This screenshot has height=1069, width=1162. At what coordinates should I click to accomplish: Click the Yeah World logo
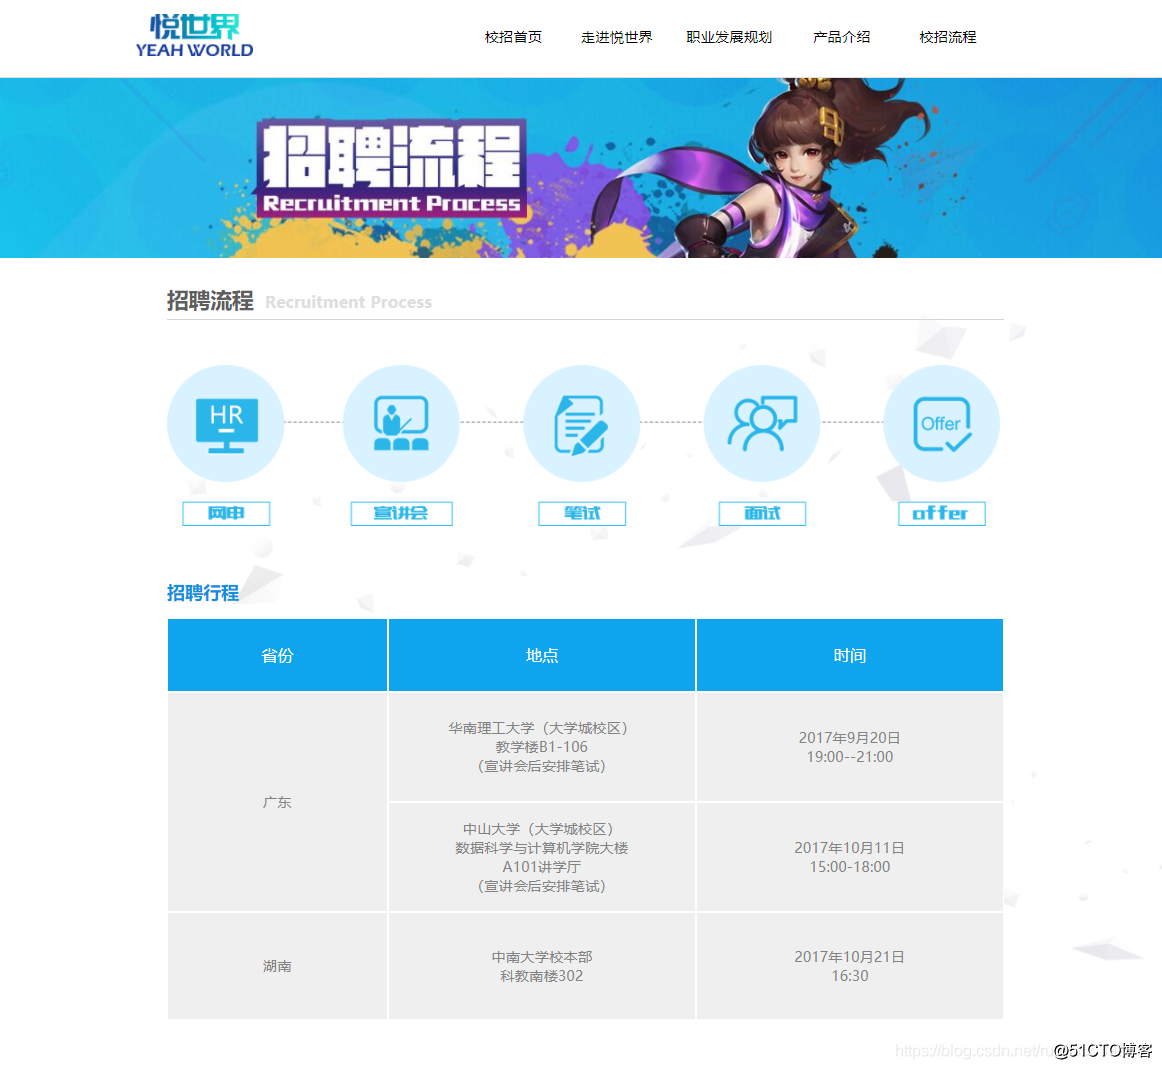point(194,36)
